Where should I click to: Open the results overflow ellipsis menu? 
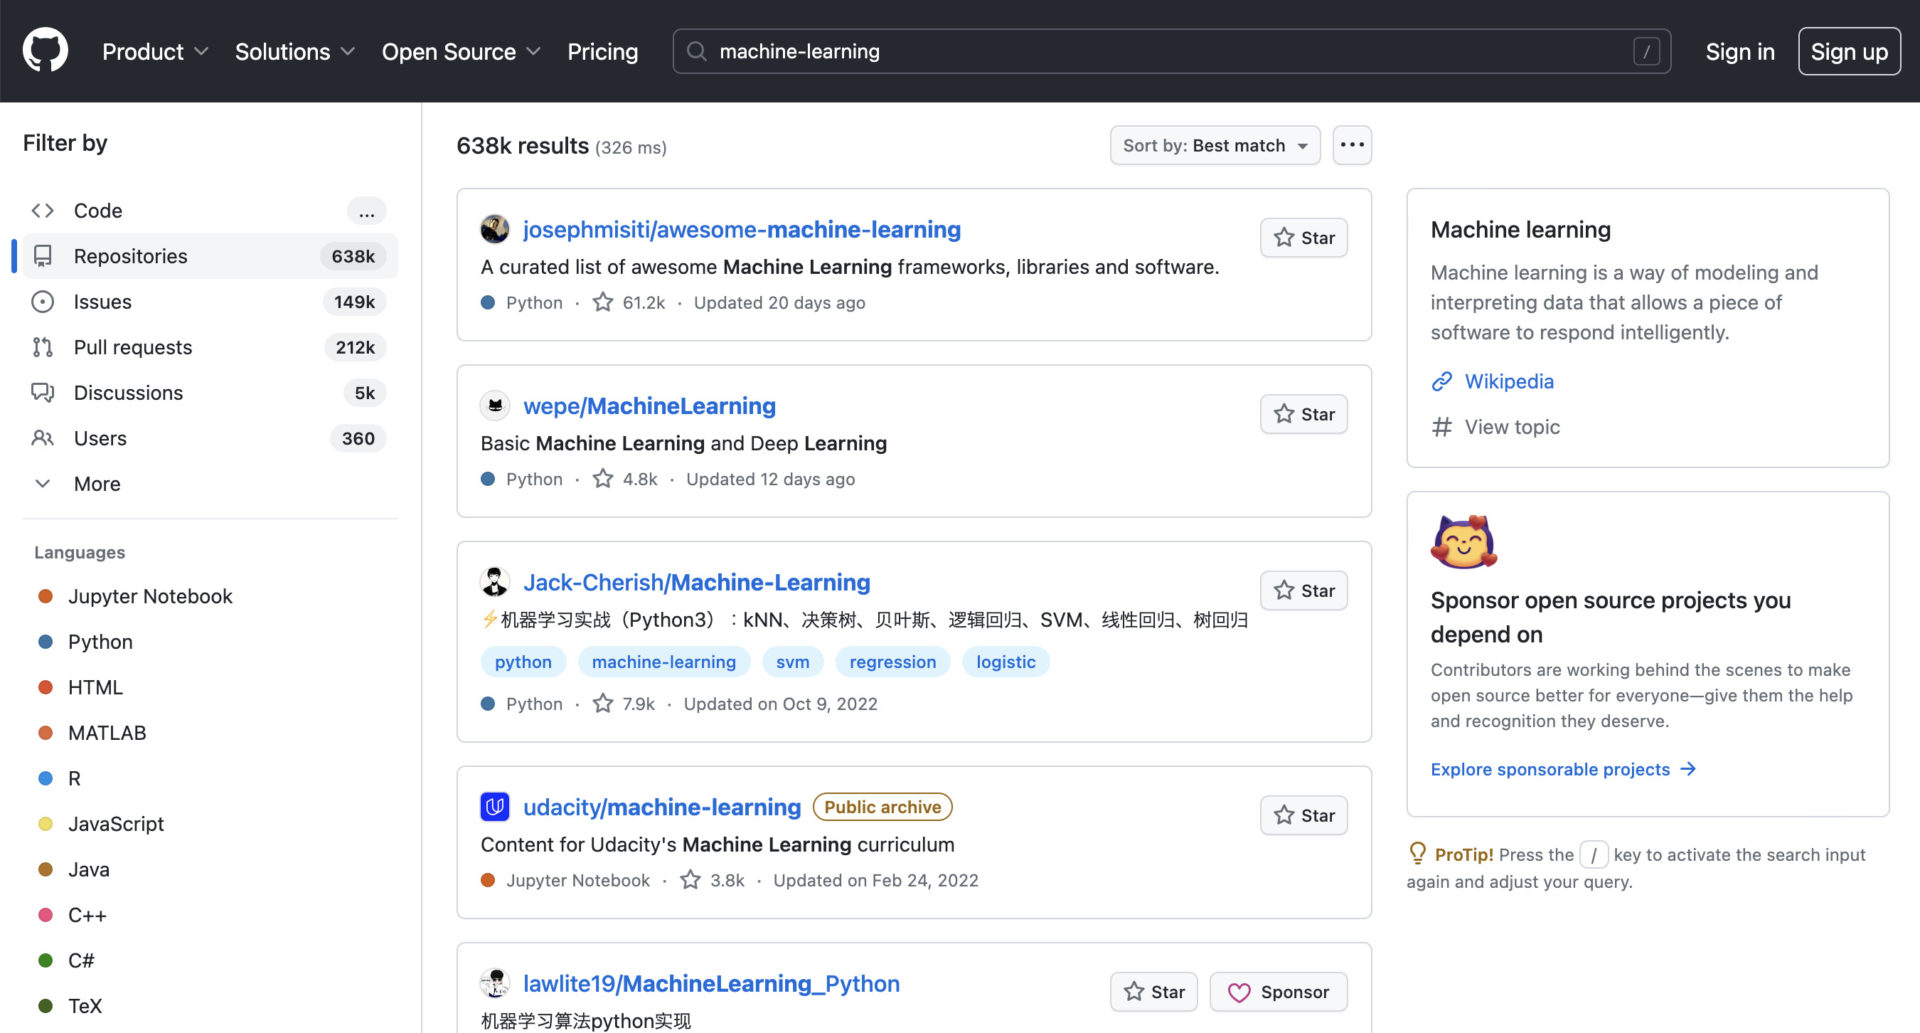1352,145
